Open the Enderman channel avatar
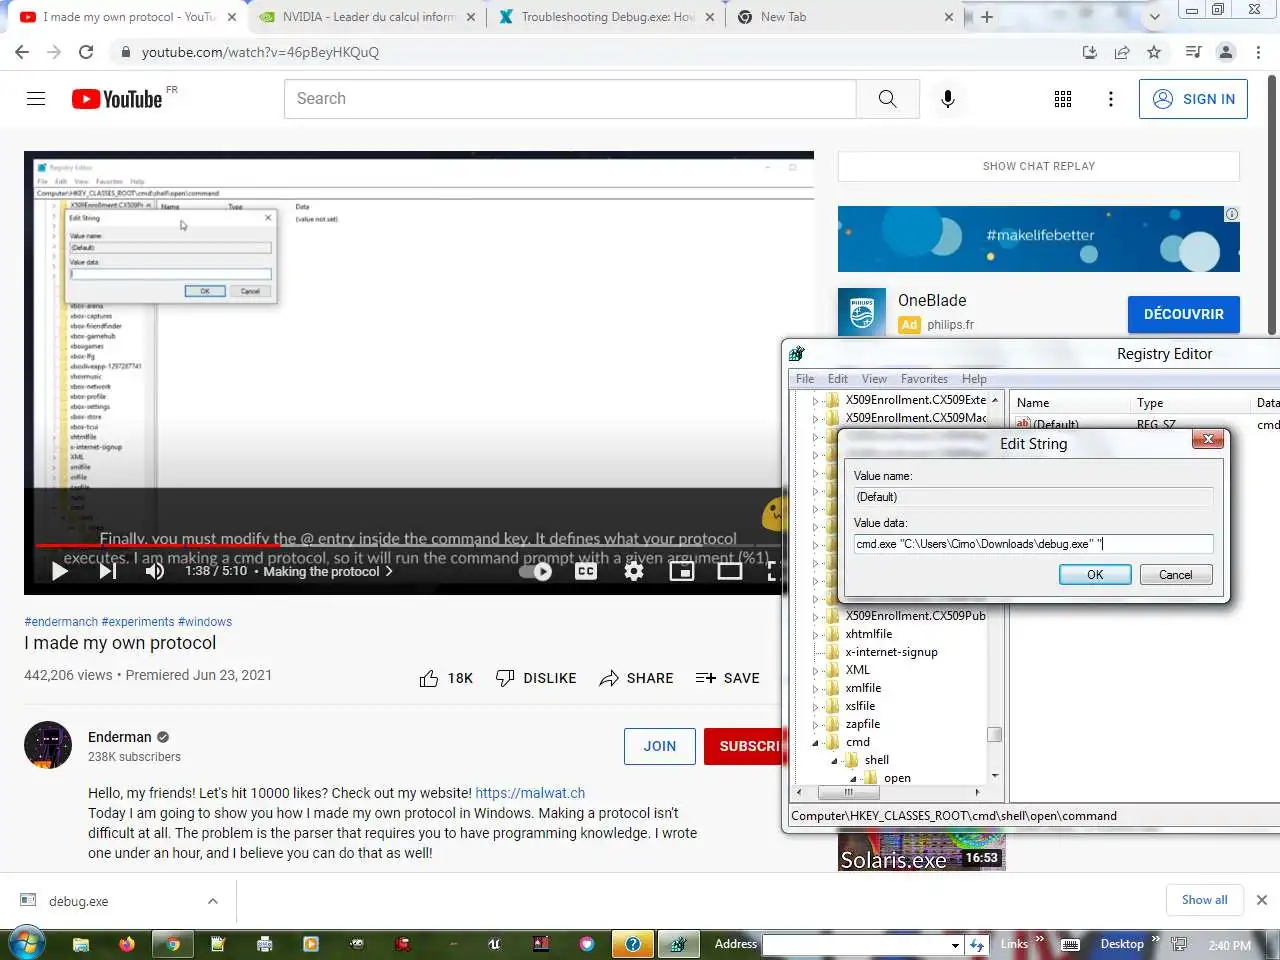Image resolution: width=1280 pixels, height=960 pixels. [48, 745]
